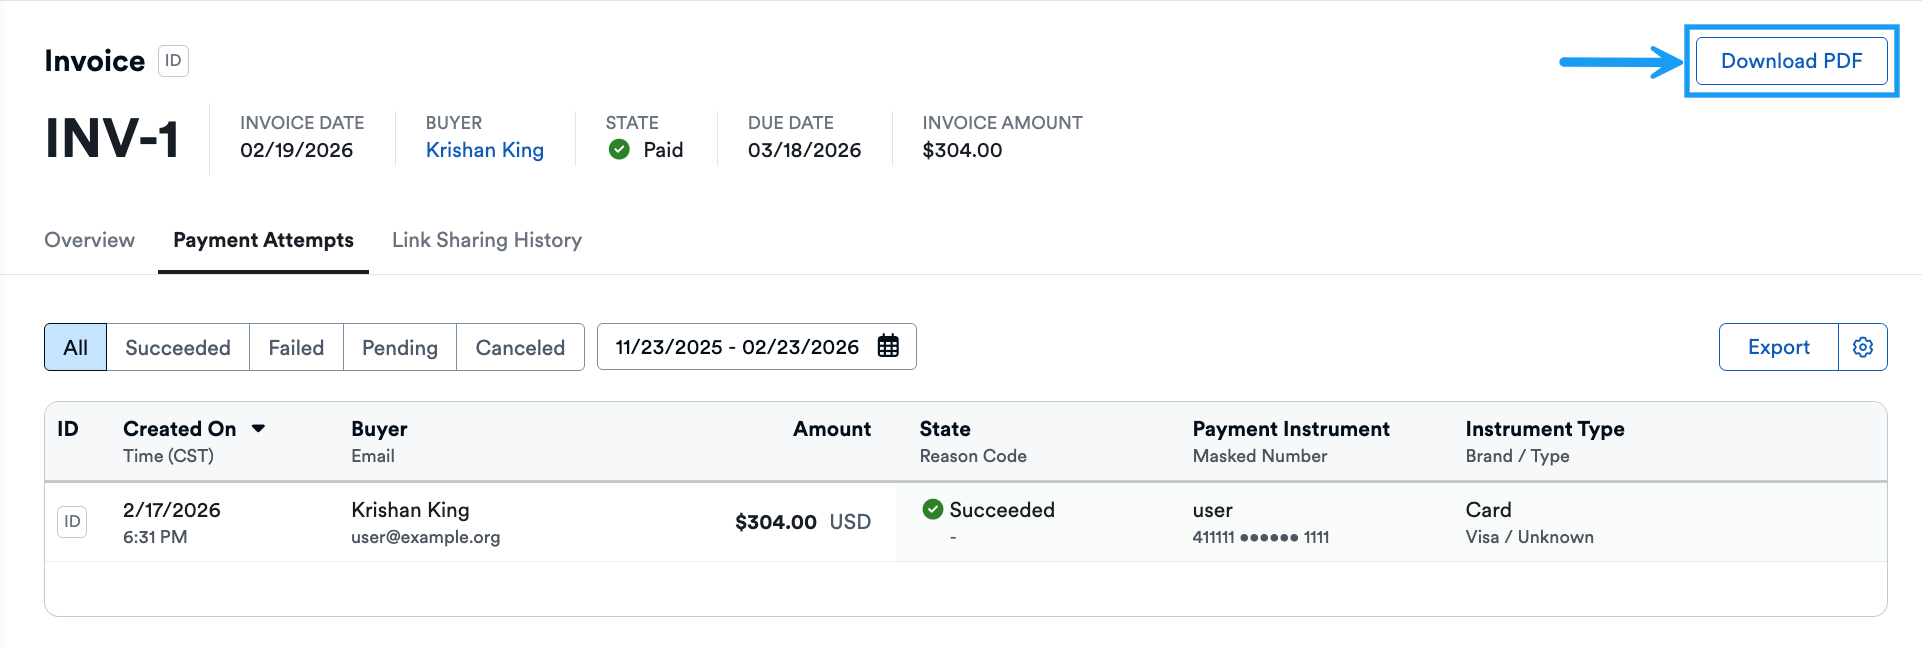
Task: Click the ID icon in payment row
Action: pos(72,522)
